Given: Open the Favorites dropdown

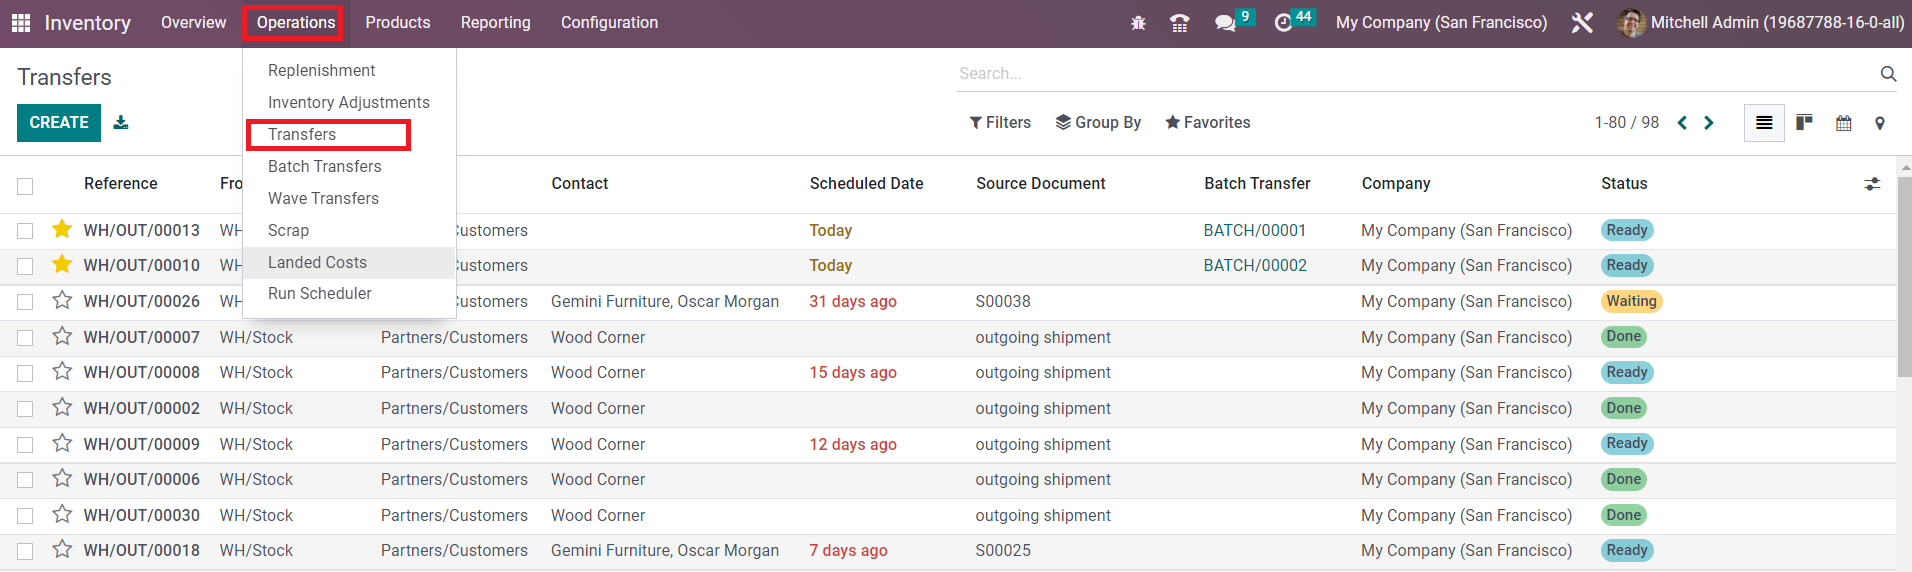Looking at the screenshot, I should [1207, 122].
